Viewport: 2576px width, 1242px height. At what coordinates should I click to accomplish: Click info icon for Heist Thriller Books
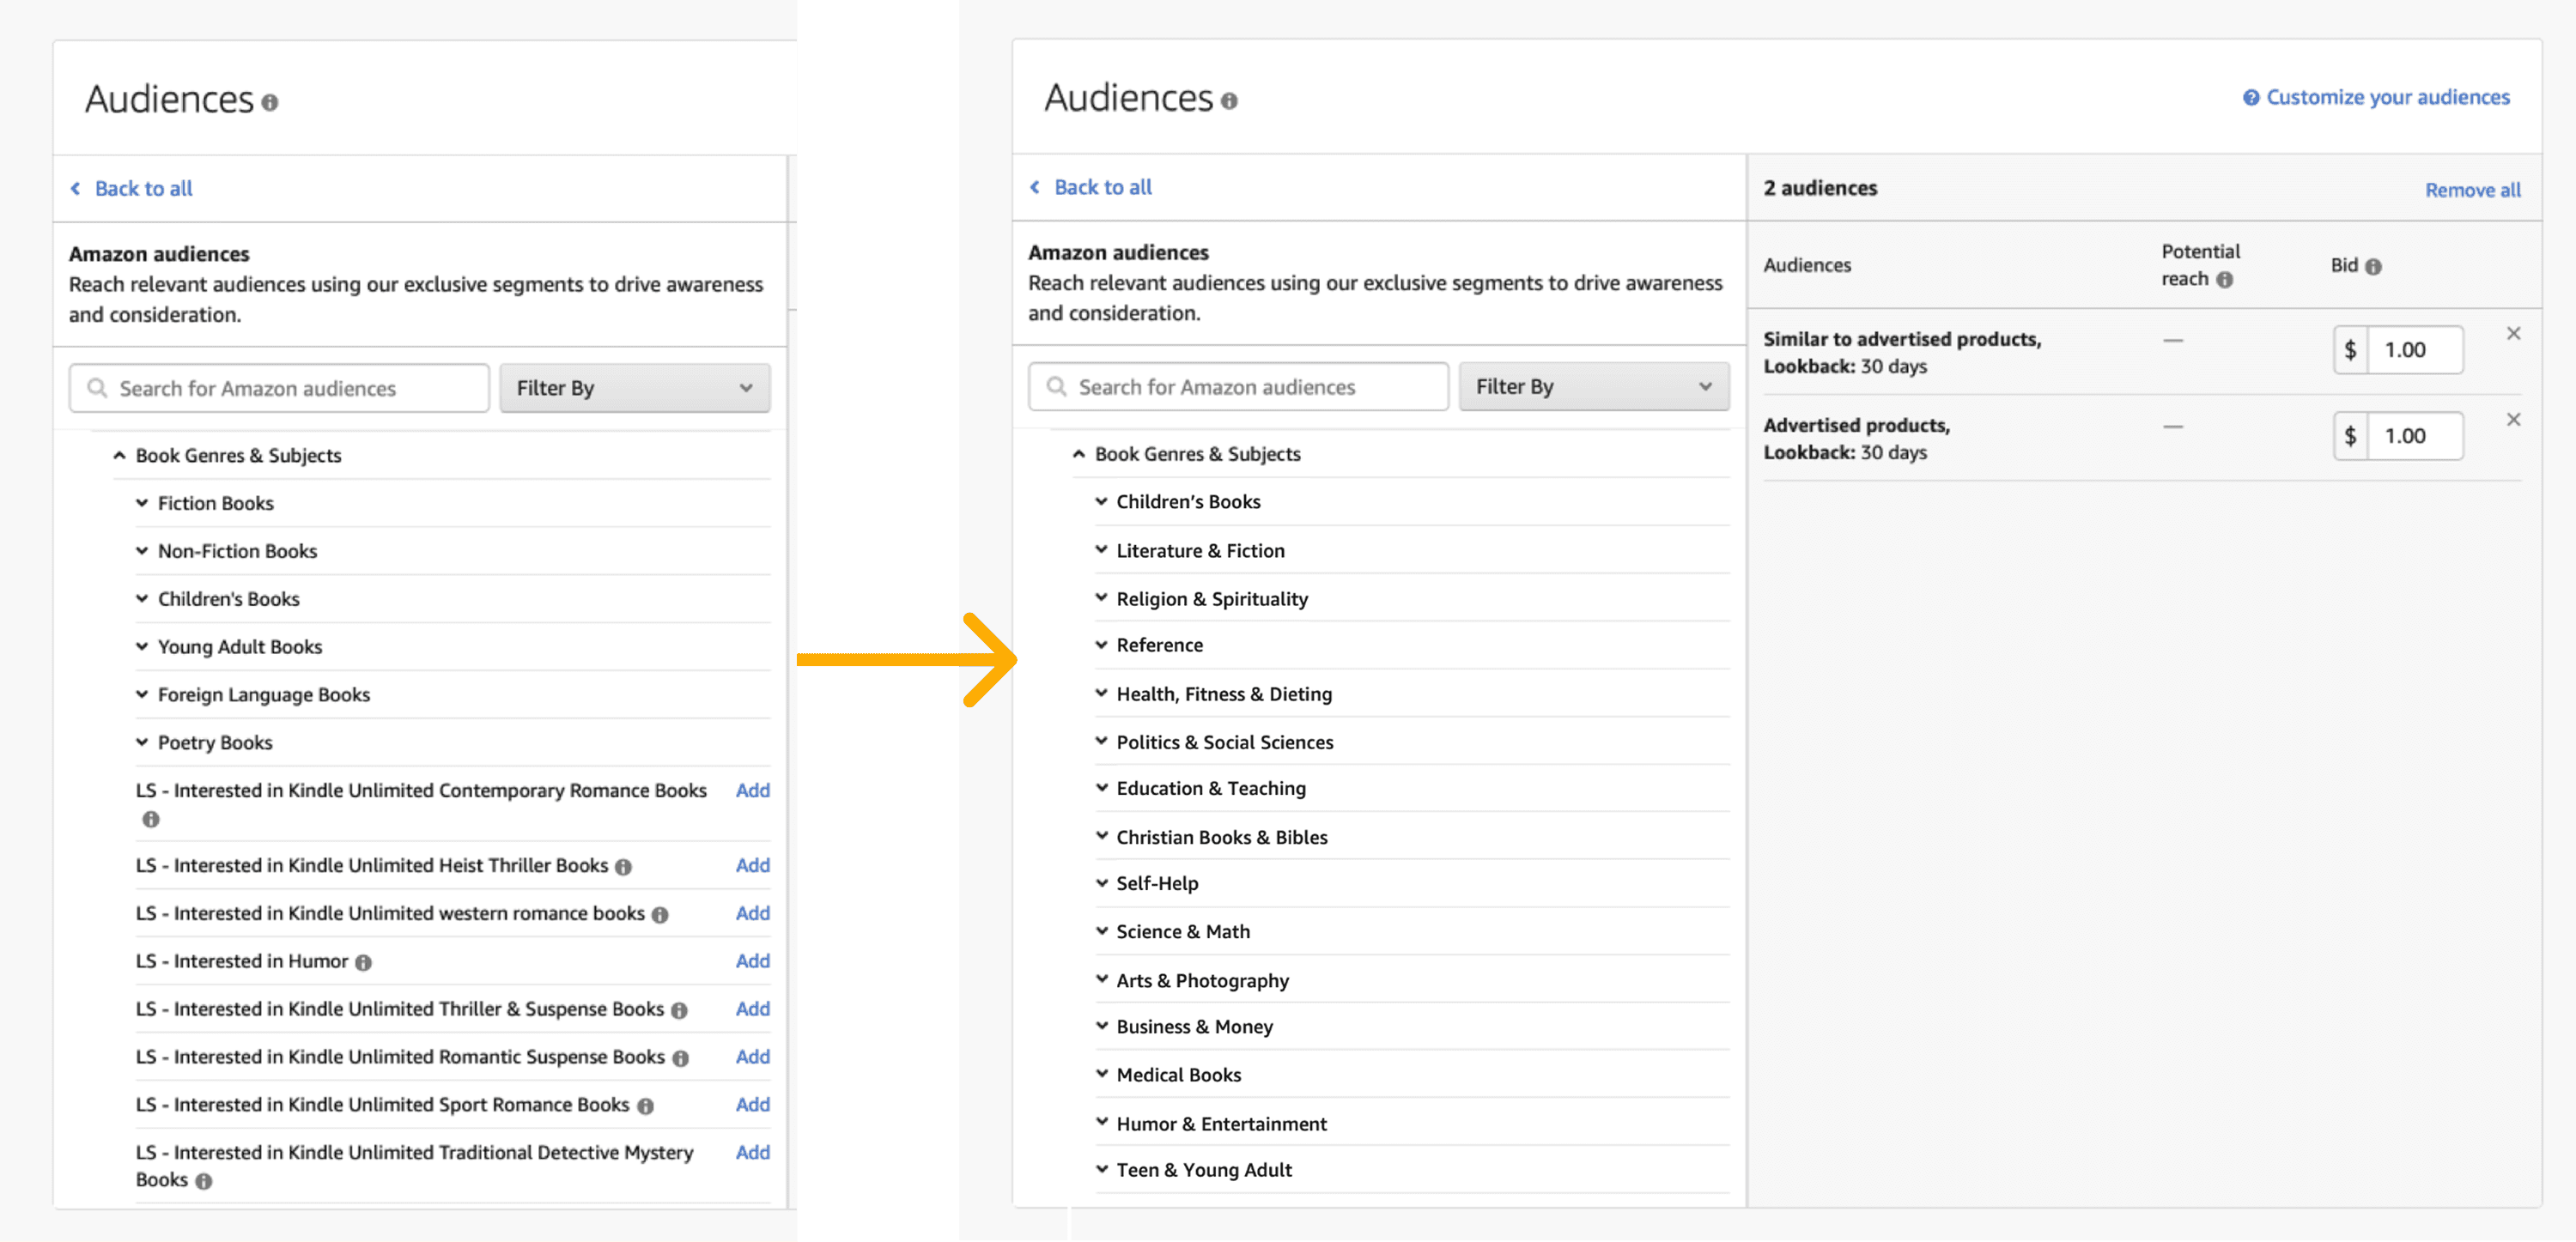[x=623, y=867]
